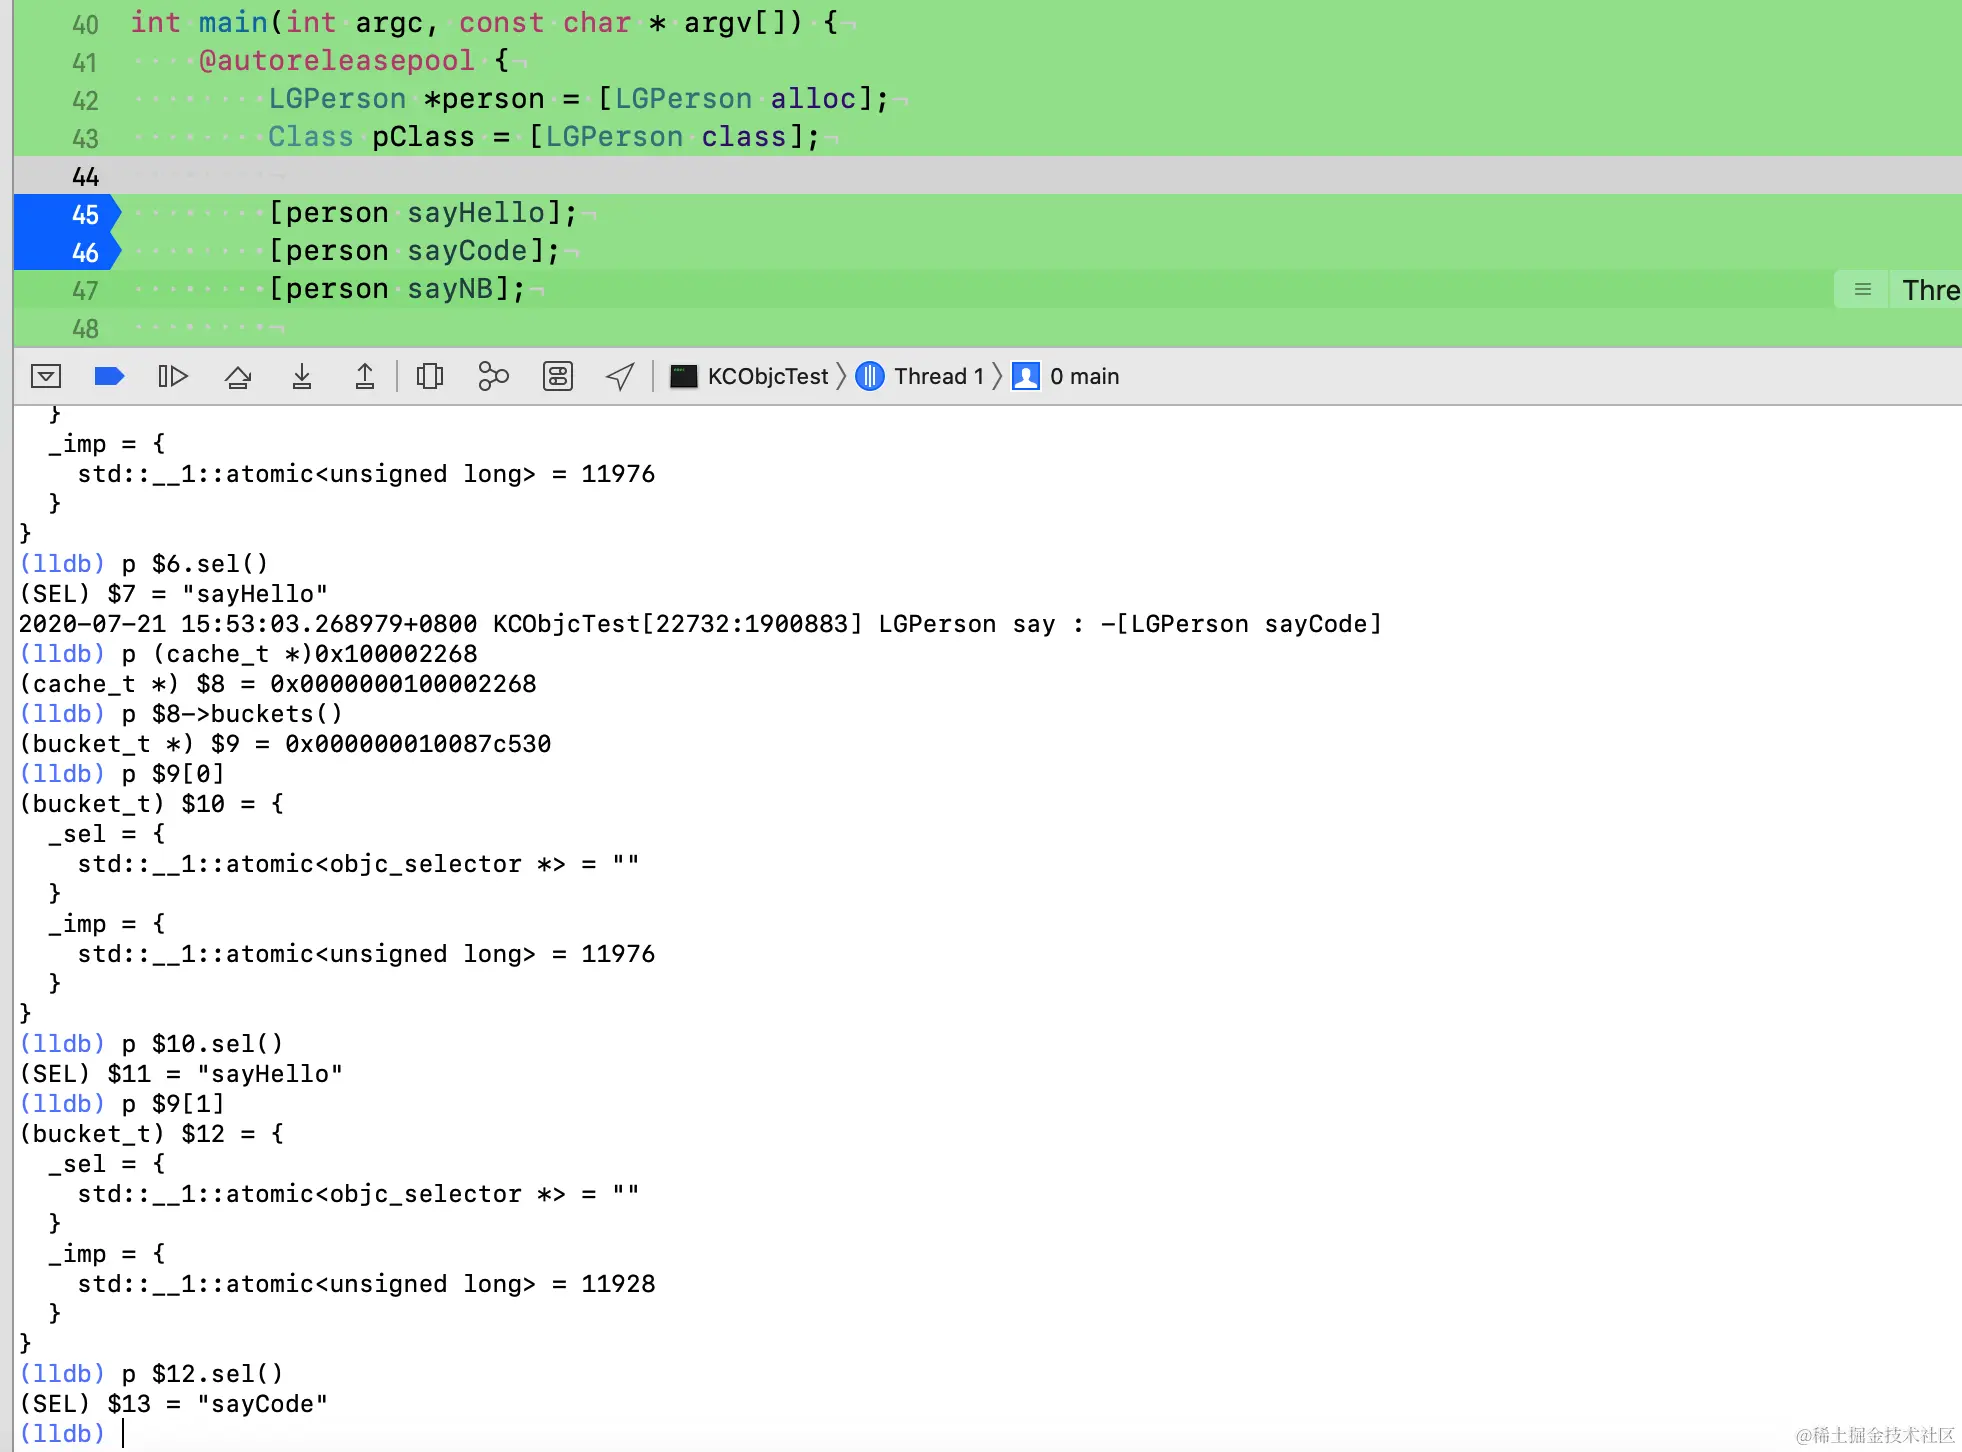This screenshot has height=1452, width=1962.
Task: Open the Debug View Hierarchy icon
Action: (430, 376)
